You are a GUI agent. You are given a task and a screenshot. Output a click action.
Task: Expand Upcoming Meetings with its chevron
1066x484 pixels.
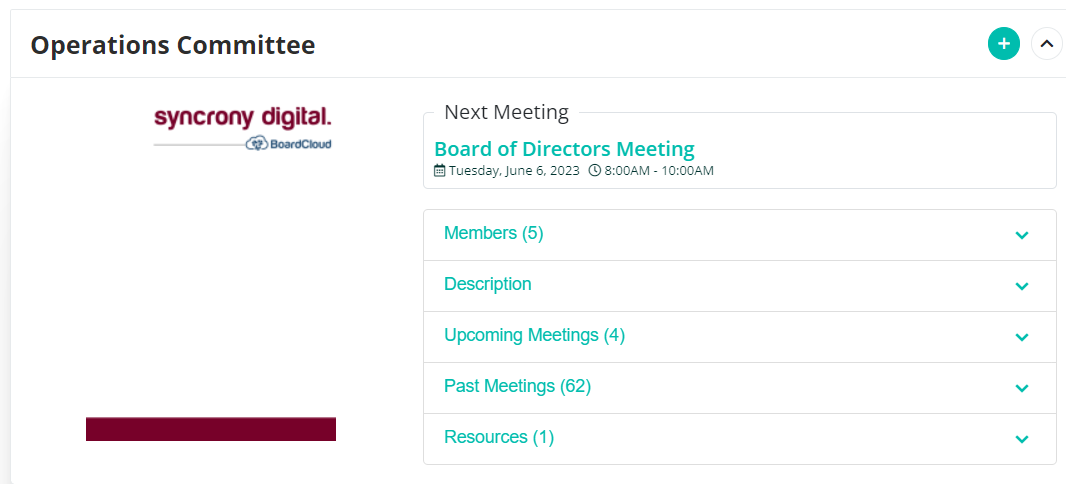point(1021,337)
